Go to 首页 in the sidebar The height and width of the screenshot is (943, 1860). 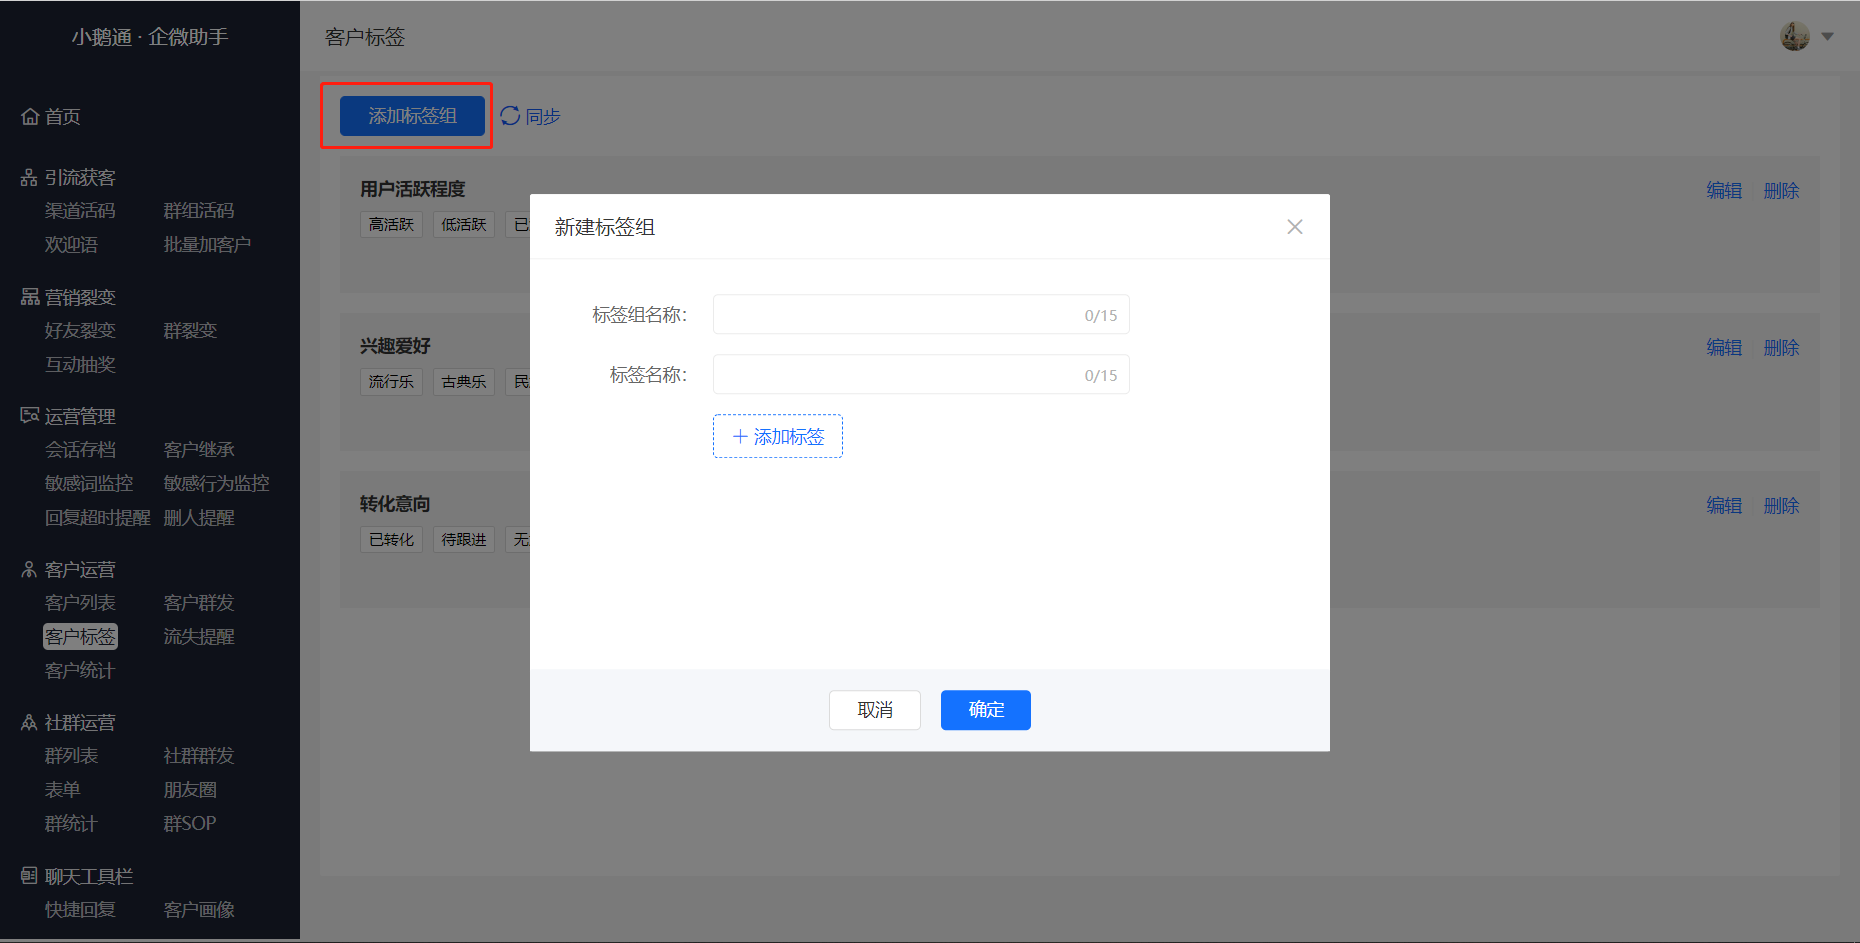[x=51, y=117]
